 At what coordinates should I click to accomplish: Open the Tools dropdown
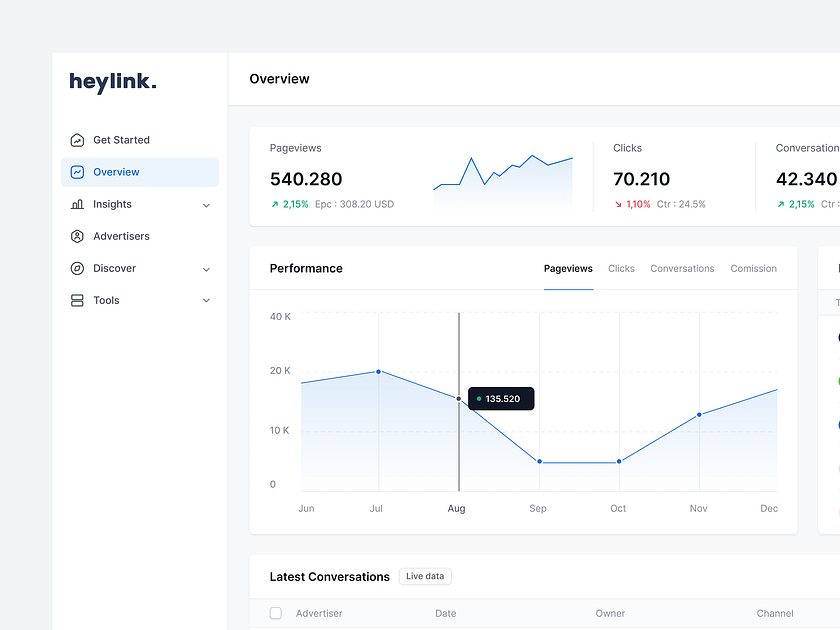206,300
